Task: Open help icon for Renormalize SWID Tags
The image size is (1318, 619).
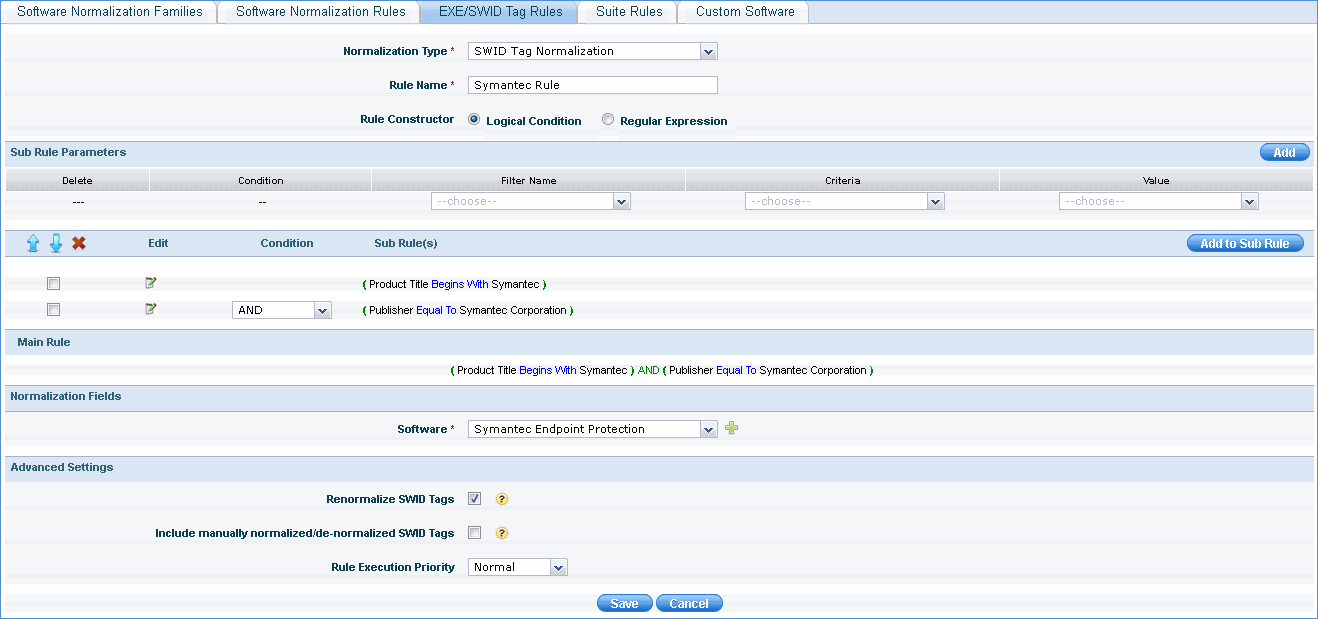Action: coord(502,499)
